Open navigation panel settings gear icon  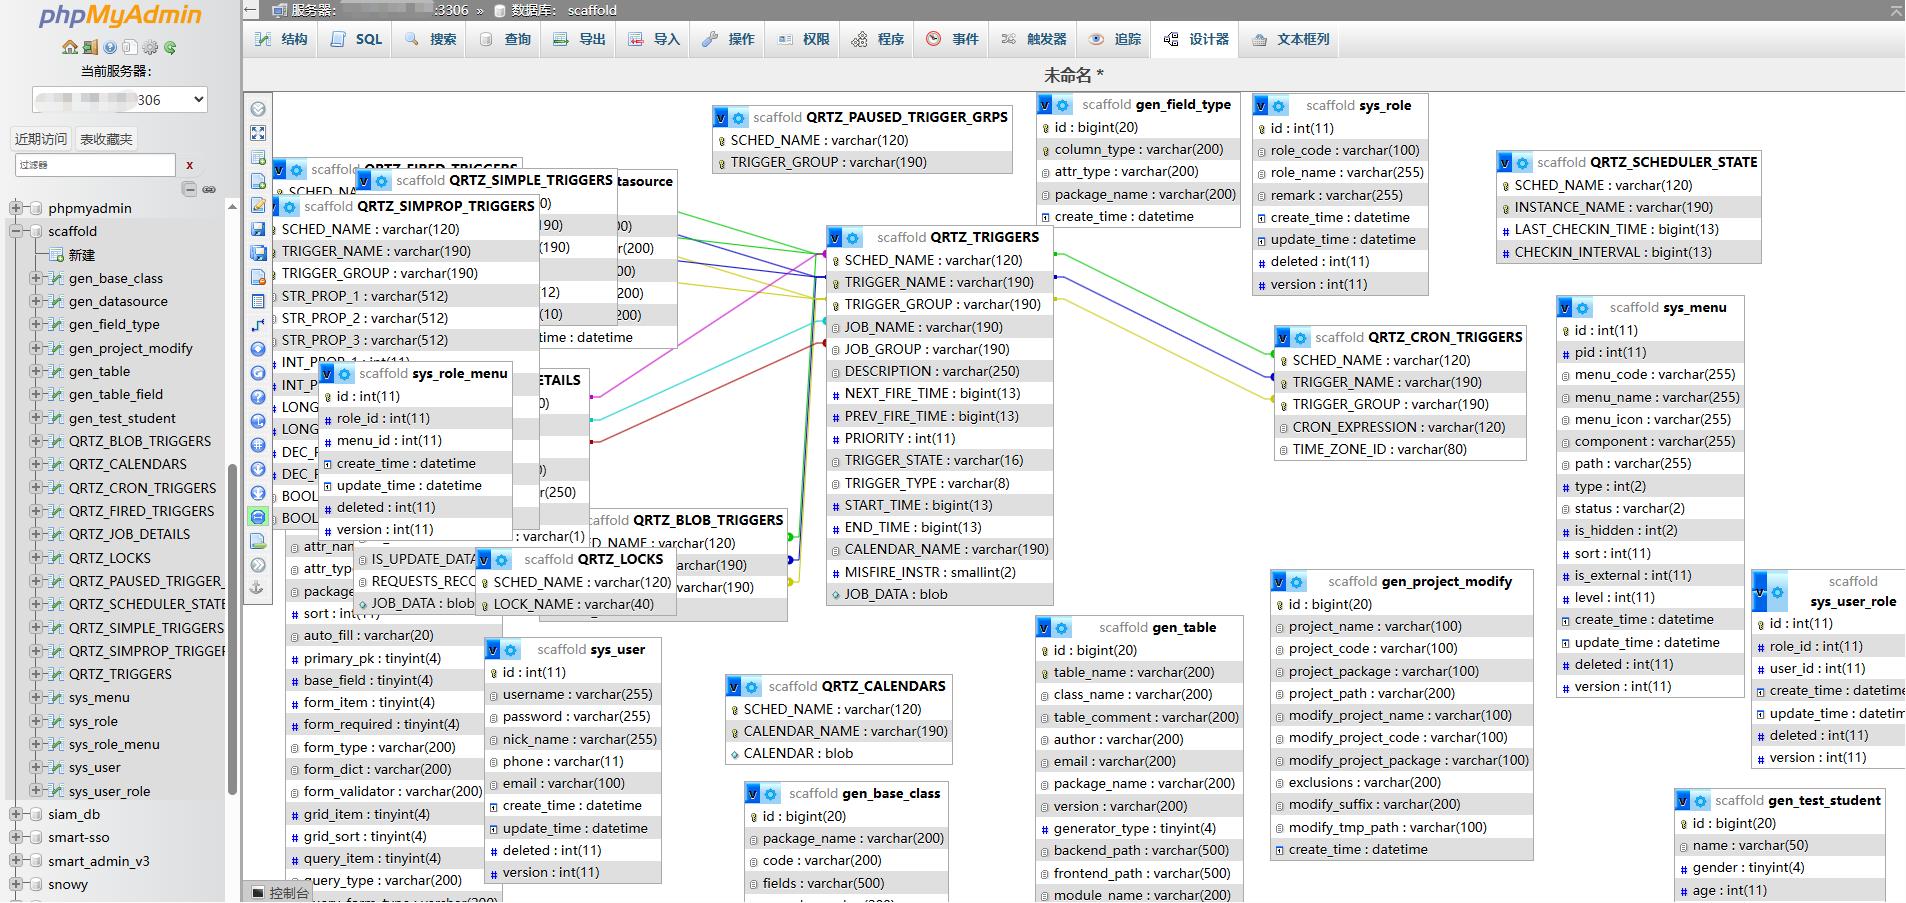[150, 47]
